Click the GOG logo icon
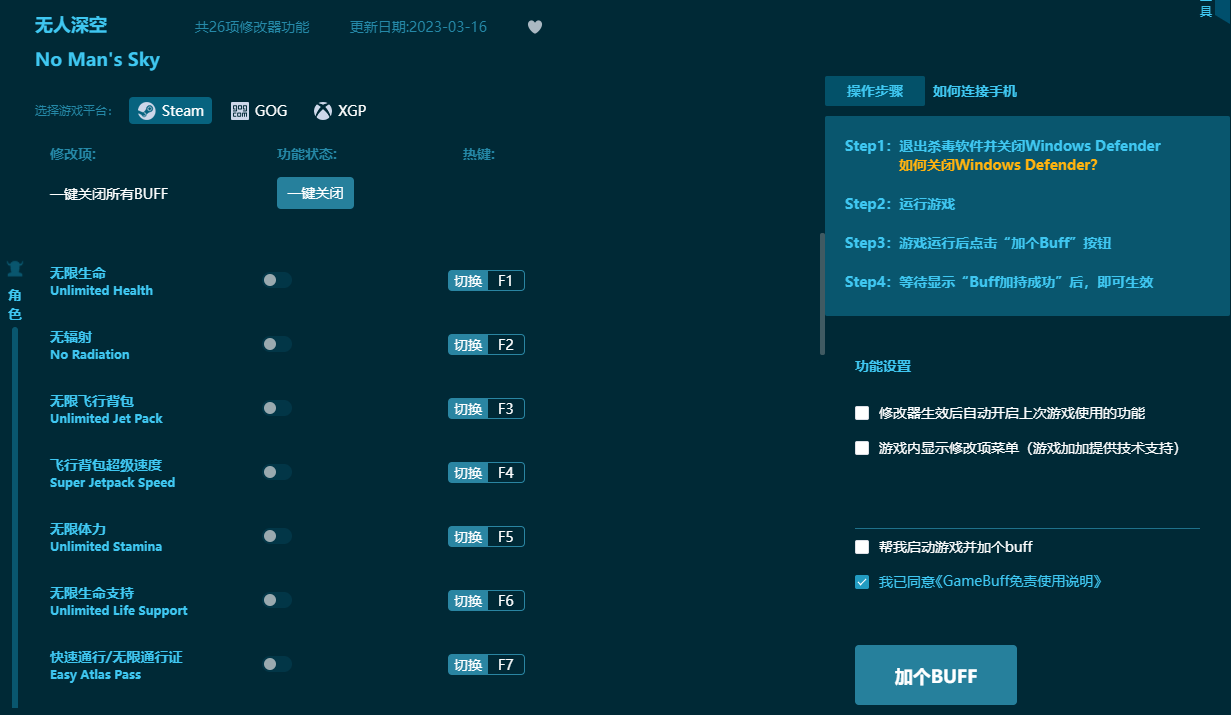This screenshot has height=715, width=1231. coord(240,111)
